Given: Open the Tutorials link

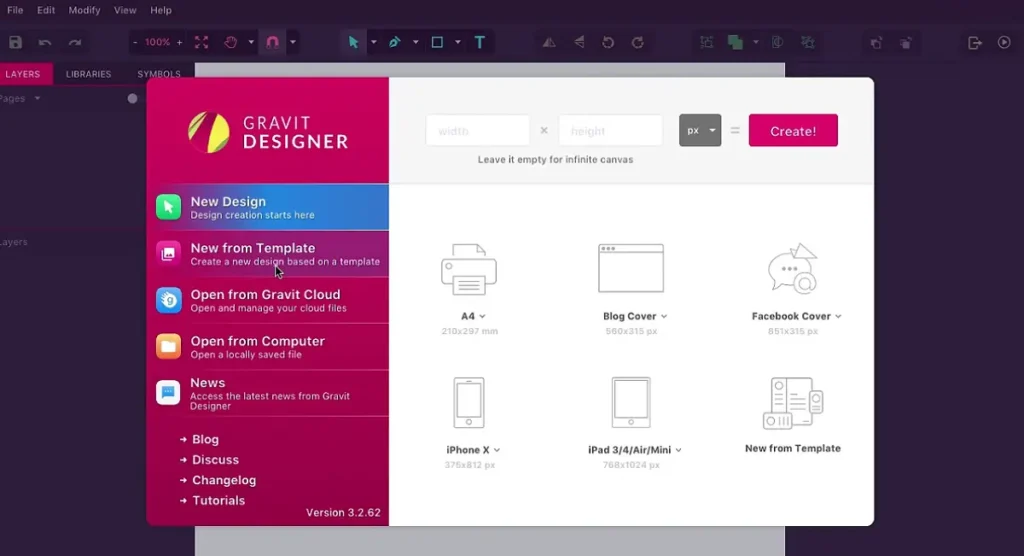Looking at the screenshot, I should click(218, 500).
